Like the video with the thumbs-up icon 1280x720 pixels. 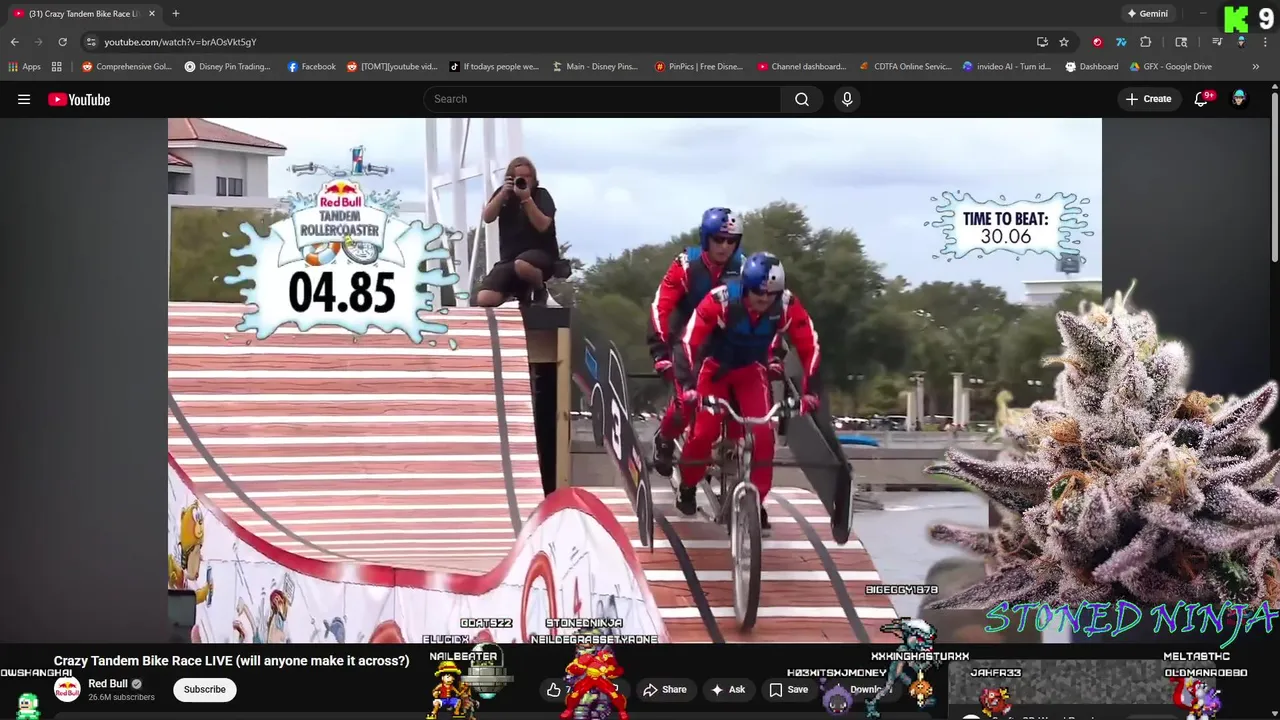pos(554,689)
